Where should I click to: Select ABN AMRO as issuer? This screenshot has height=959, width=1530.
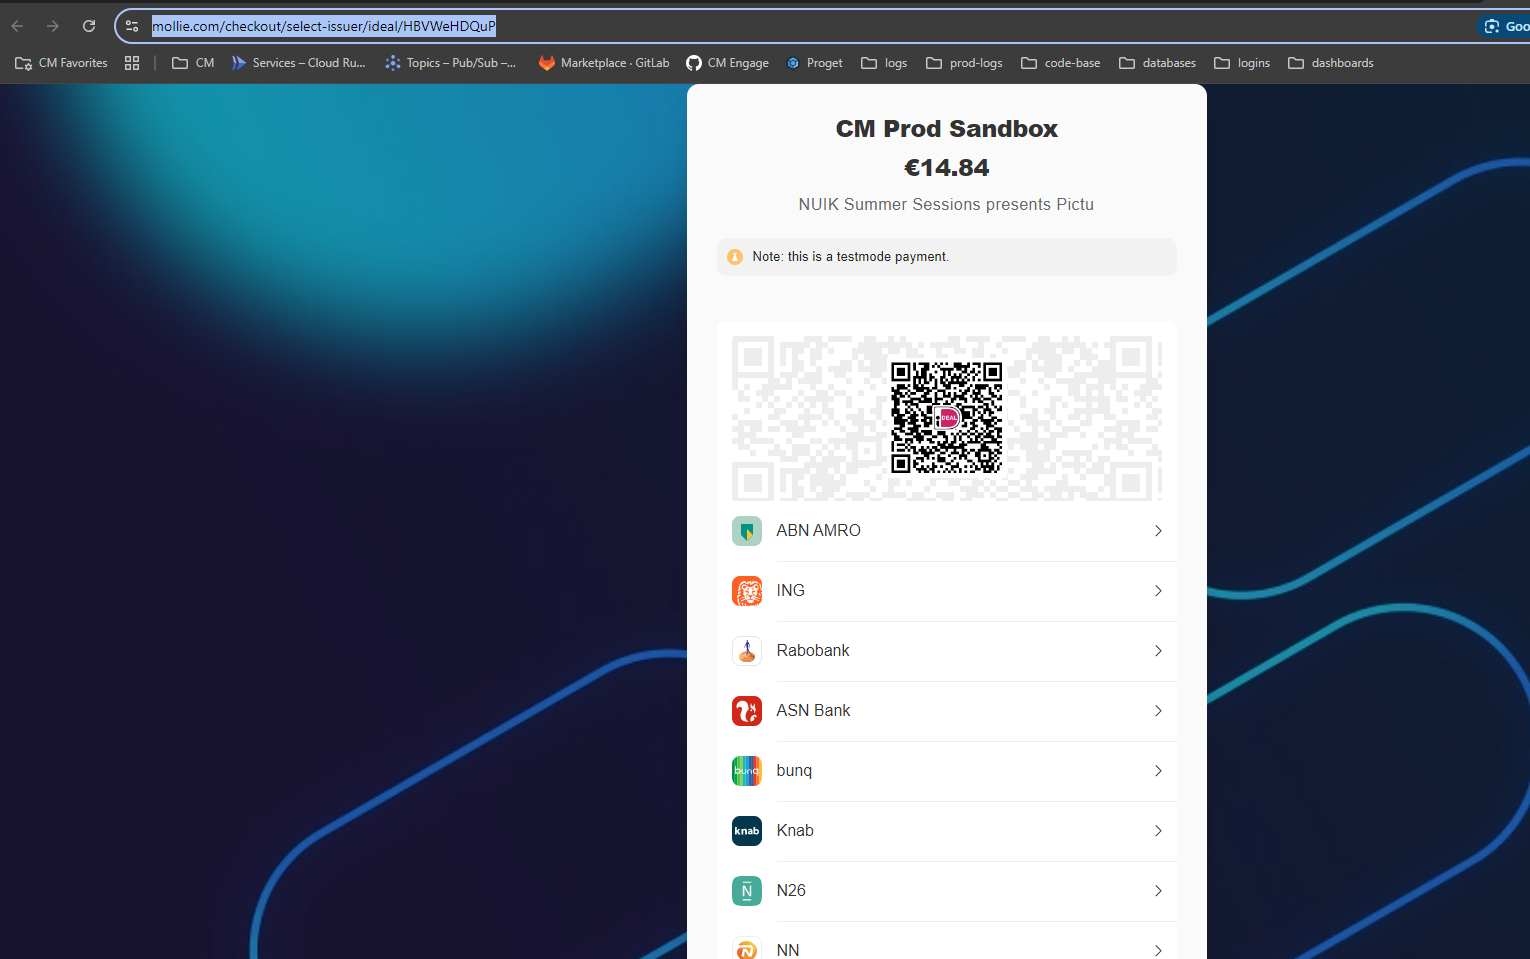[x=946, y=531]
